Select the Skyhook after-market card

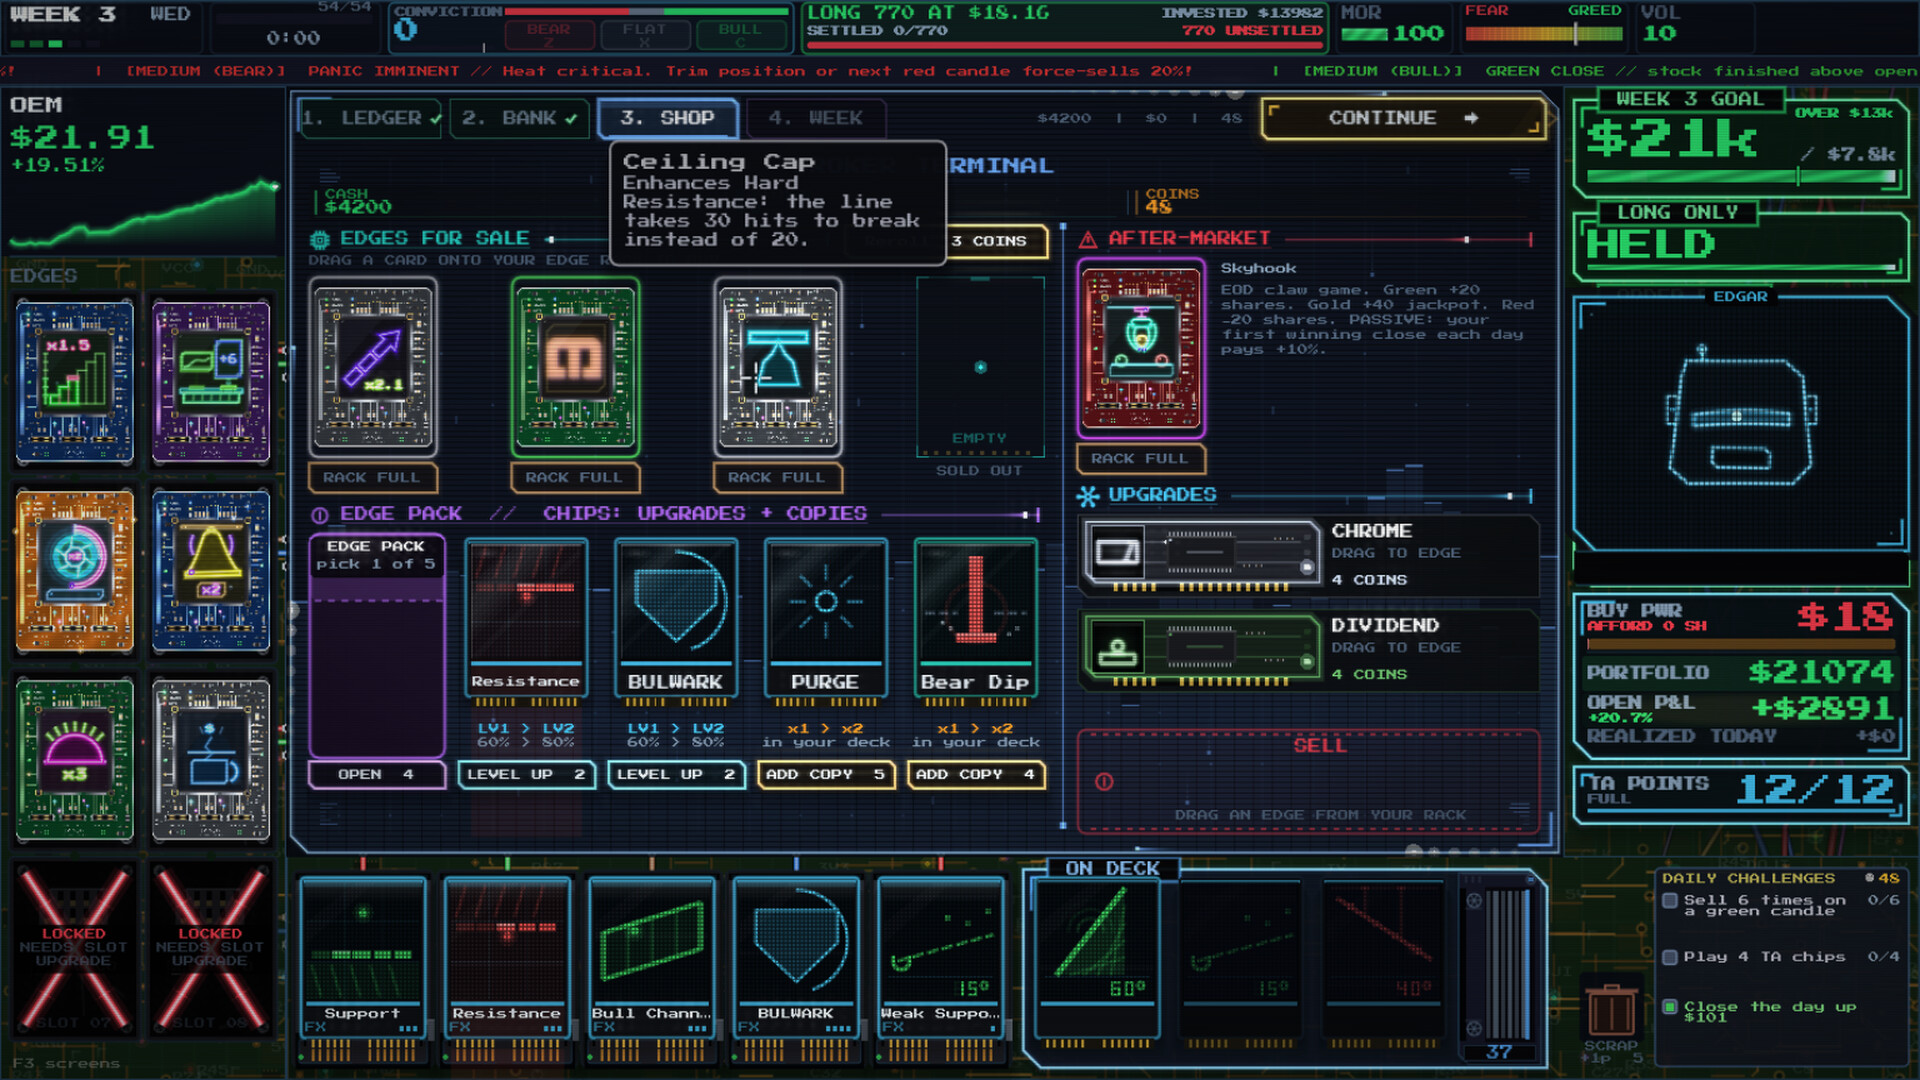click(1141, 349)
